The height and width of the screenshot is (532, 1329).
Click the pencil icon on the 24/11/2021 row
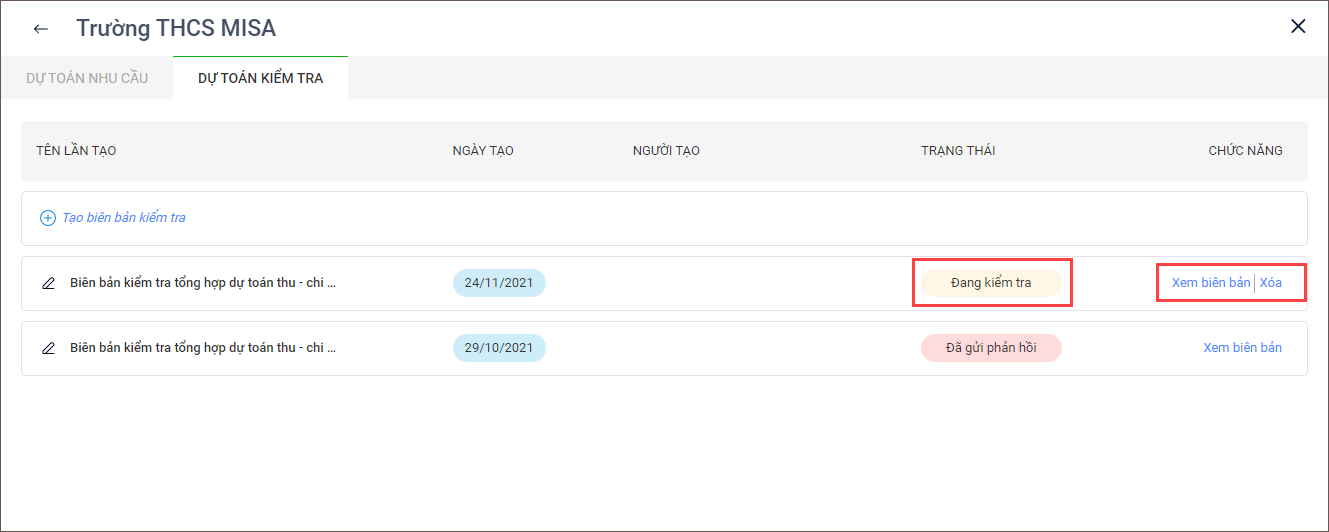click(48, 283)
